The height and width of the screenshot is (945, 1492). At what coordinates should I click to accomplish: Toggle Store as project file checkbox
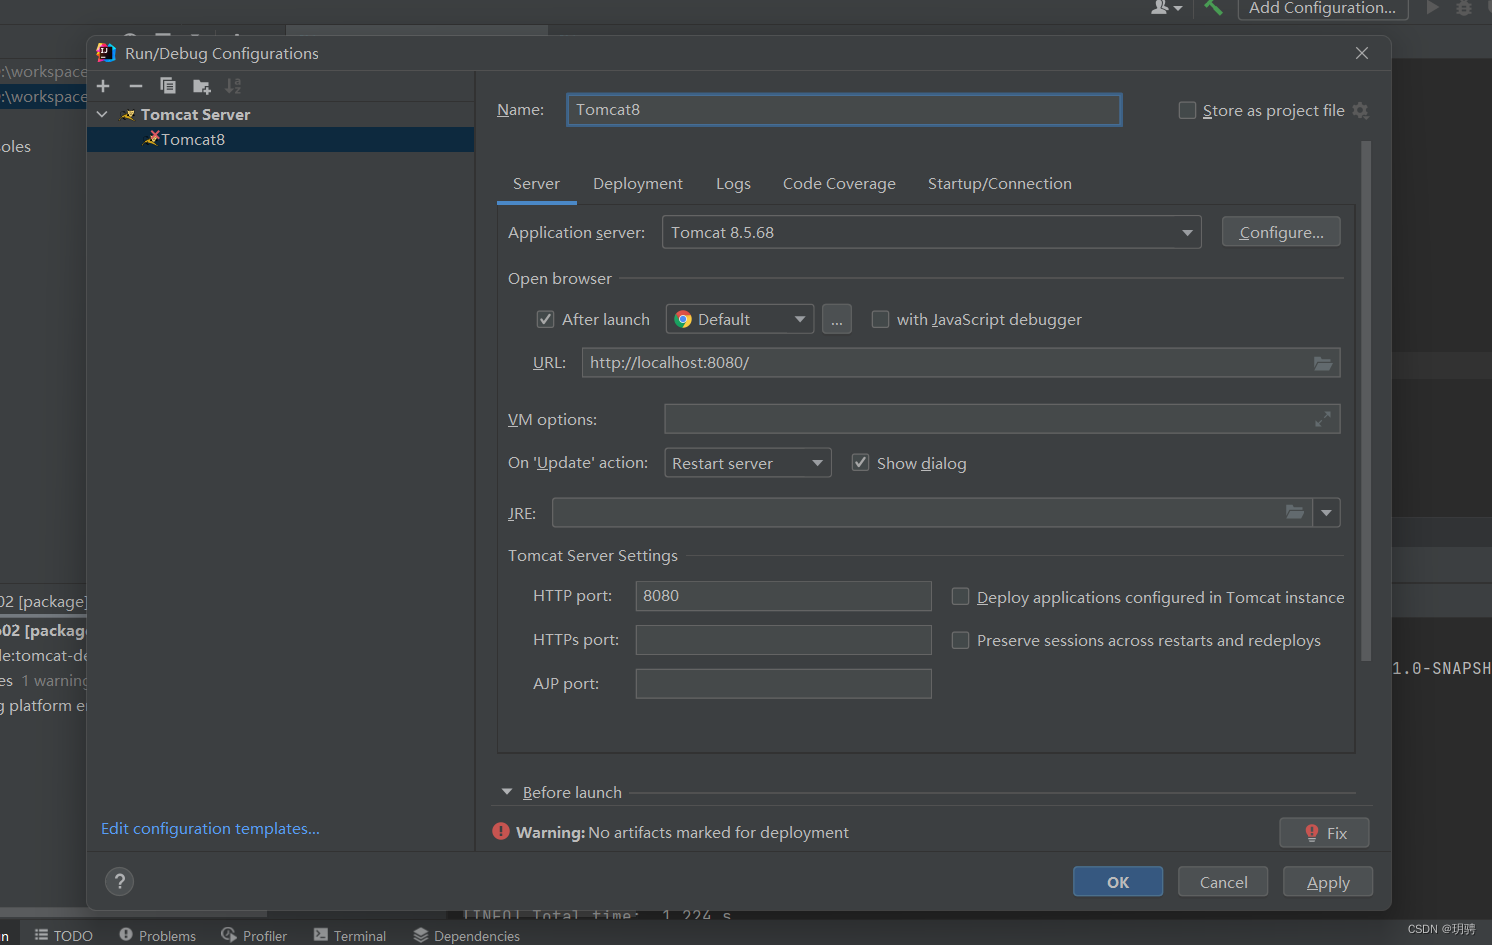(1187, 111)
